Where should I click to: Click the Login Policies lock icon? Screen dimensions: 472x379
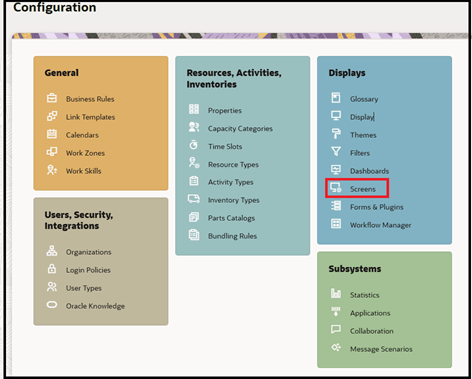tap(52, 269)
